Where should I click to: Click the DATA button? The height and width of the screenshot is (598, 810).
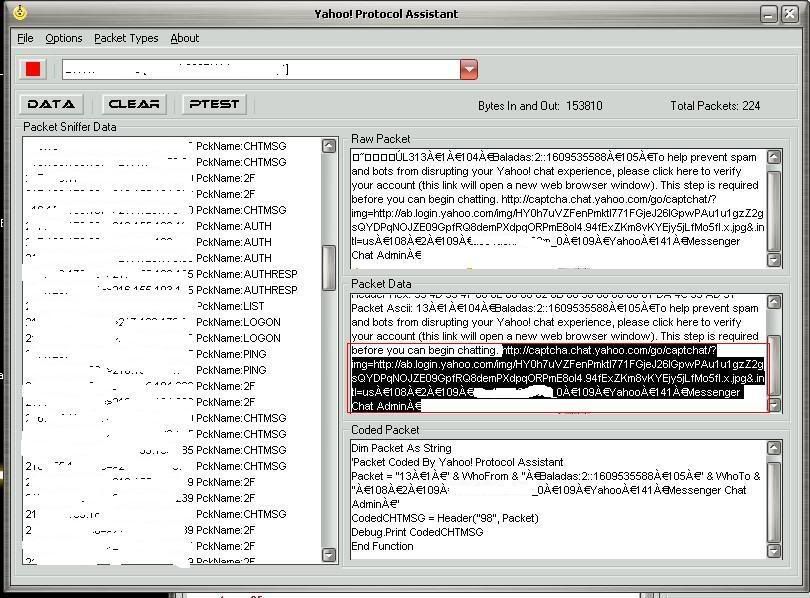click(x=51, y=104)
